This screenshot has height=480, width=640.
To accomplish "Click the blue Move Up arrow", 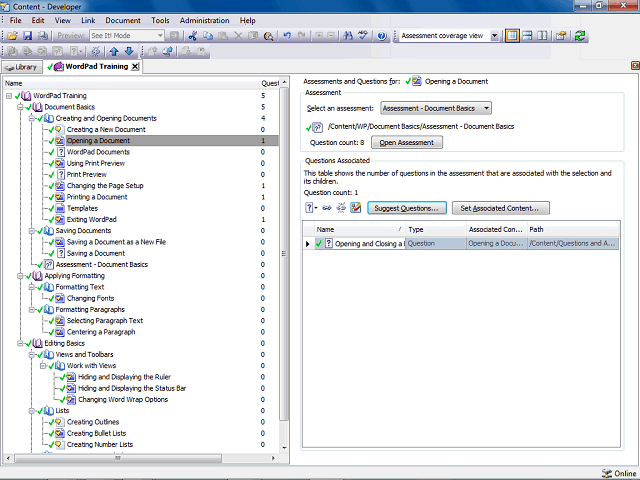I will pos(114,51).
